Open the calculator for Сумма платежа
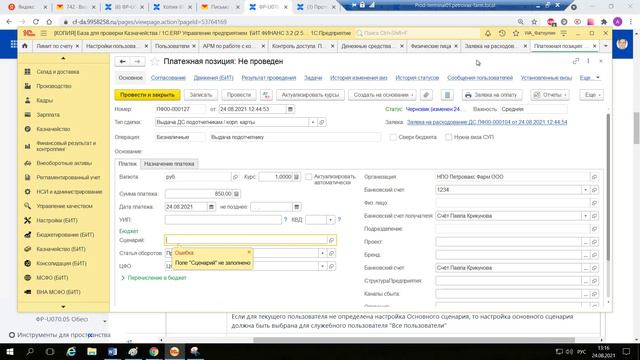The height and width of the screenshot is (360, 640). click(236, 194)
